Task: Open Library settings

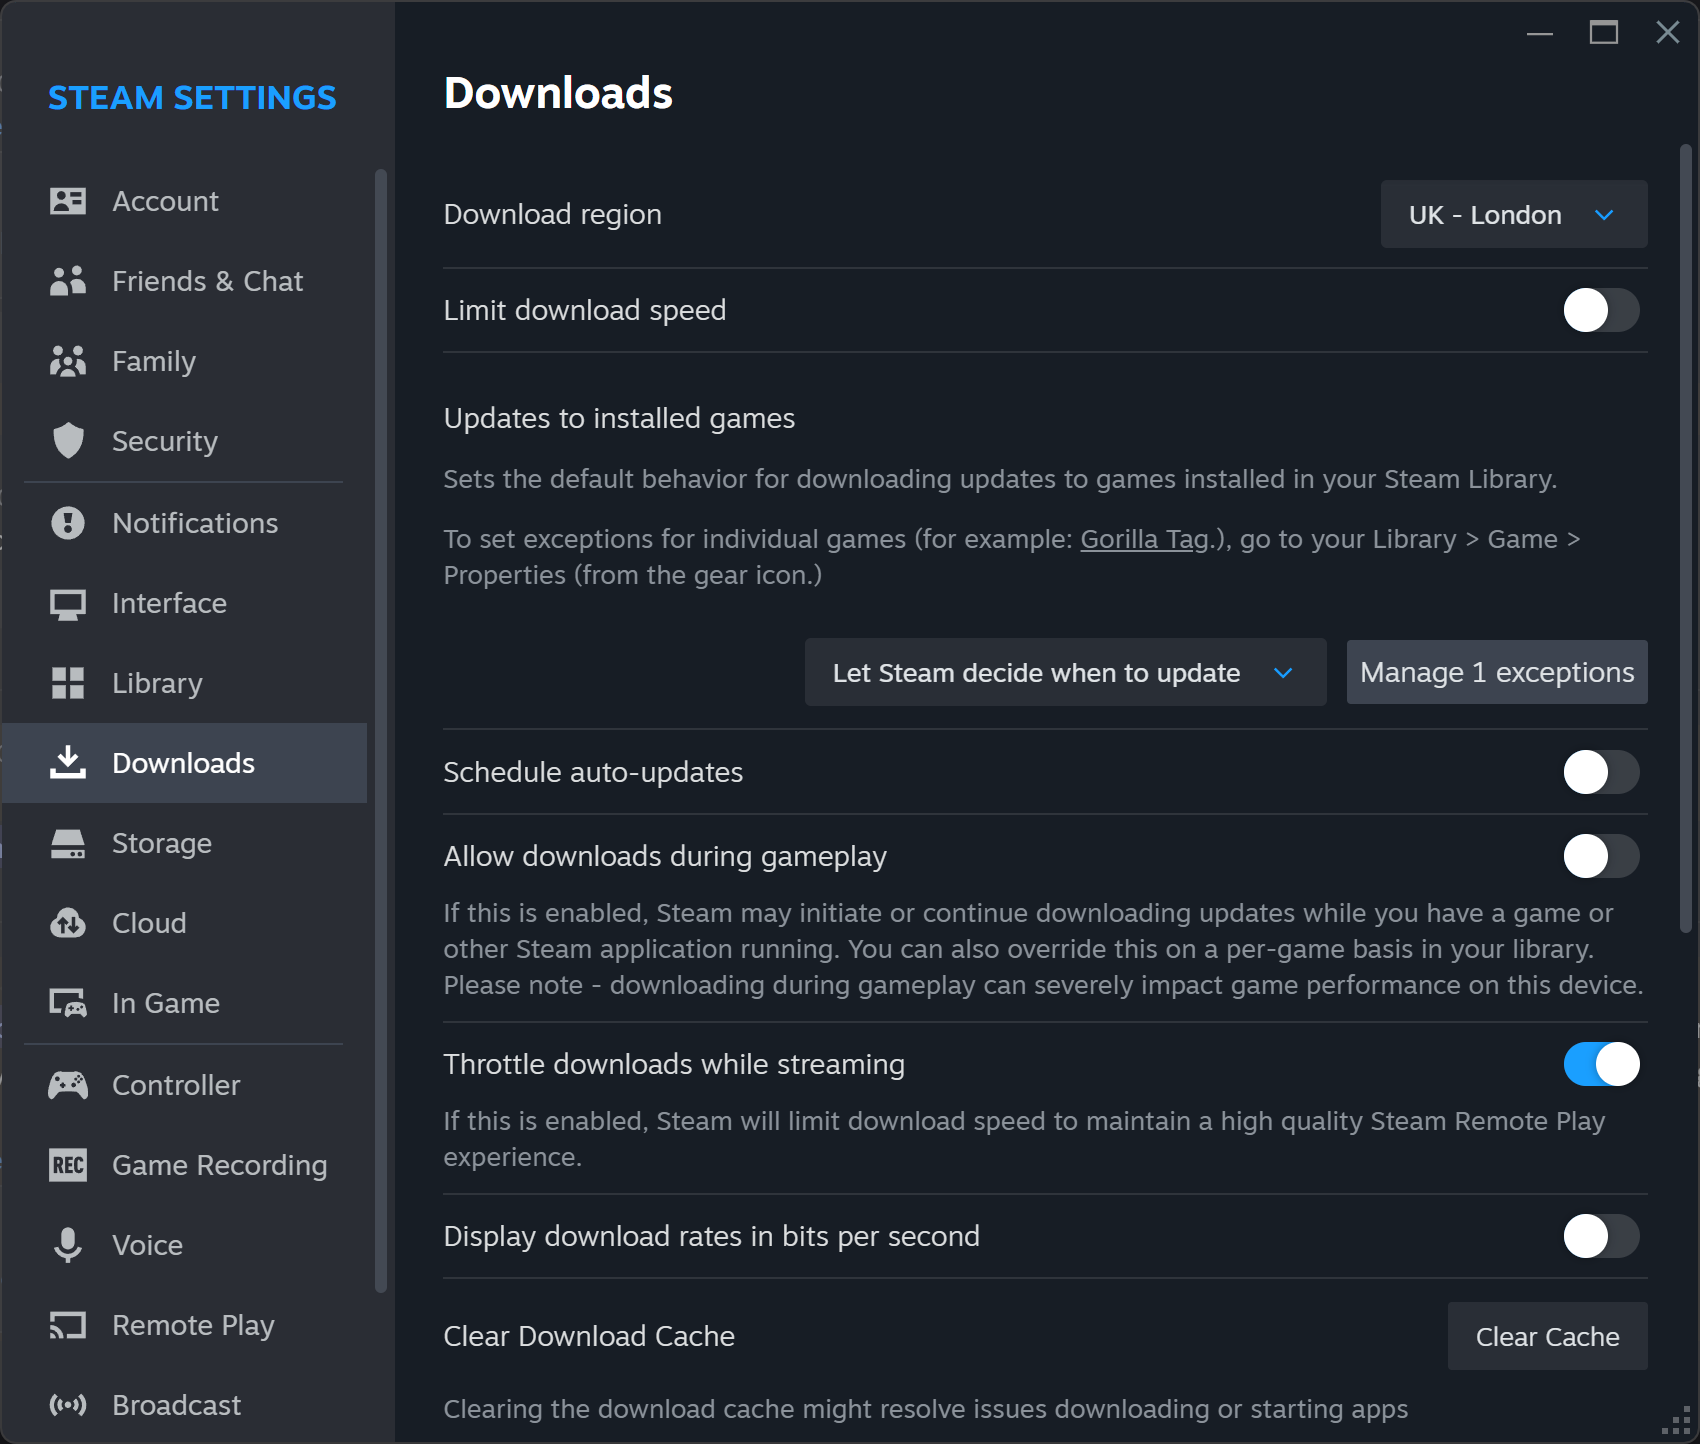Action: tap(185, 683)
